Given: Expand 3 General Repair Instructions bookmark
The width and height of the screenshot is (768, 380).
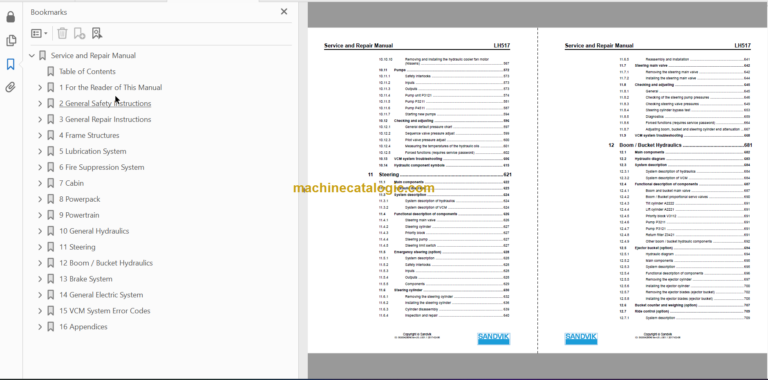Looking at the screenshot, I should pyautogui.click(x=40, y=119).
